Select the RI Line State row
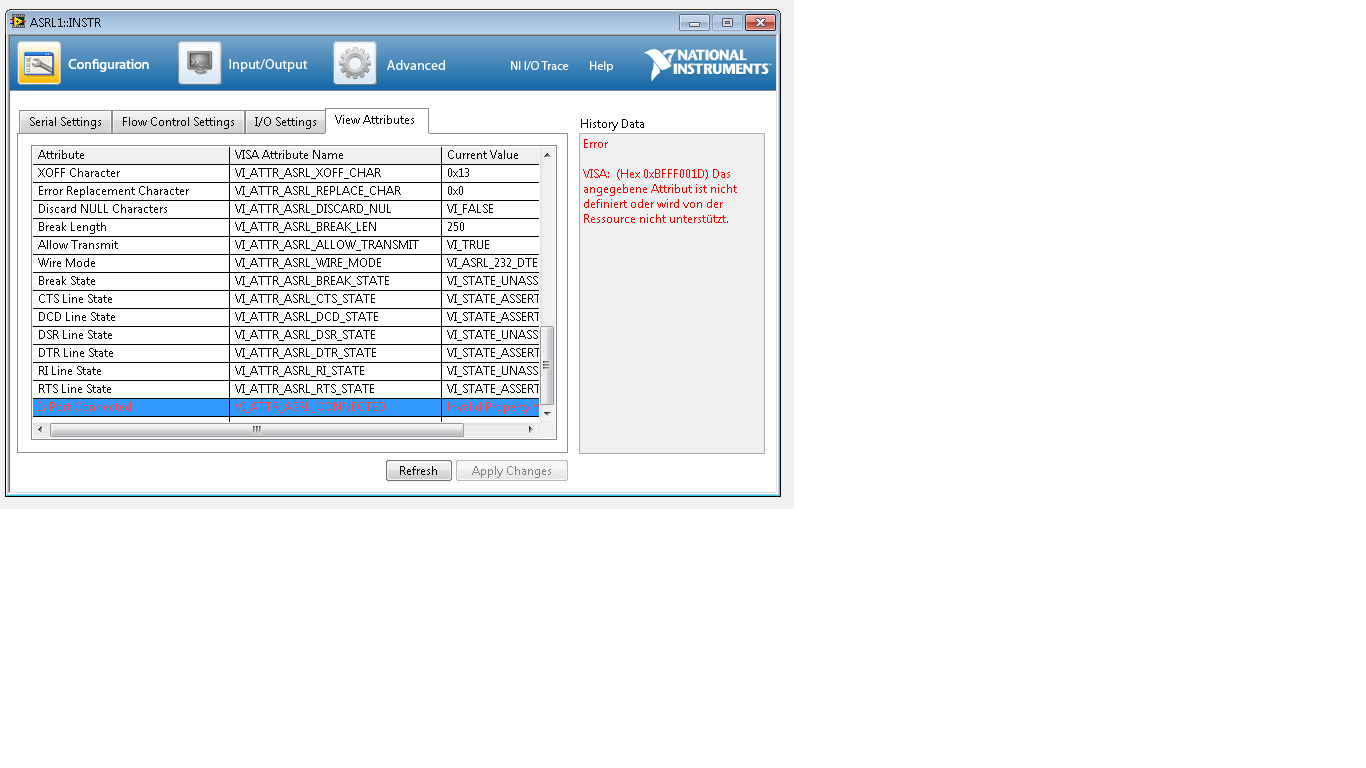This screenshot has height=768, width=1366. coord(286,371)
